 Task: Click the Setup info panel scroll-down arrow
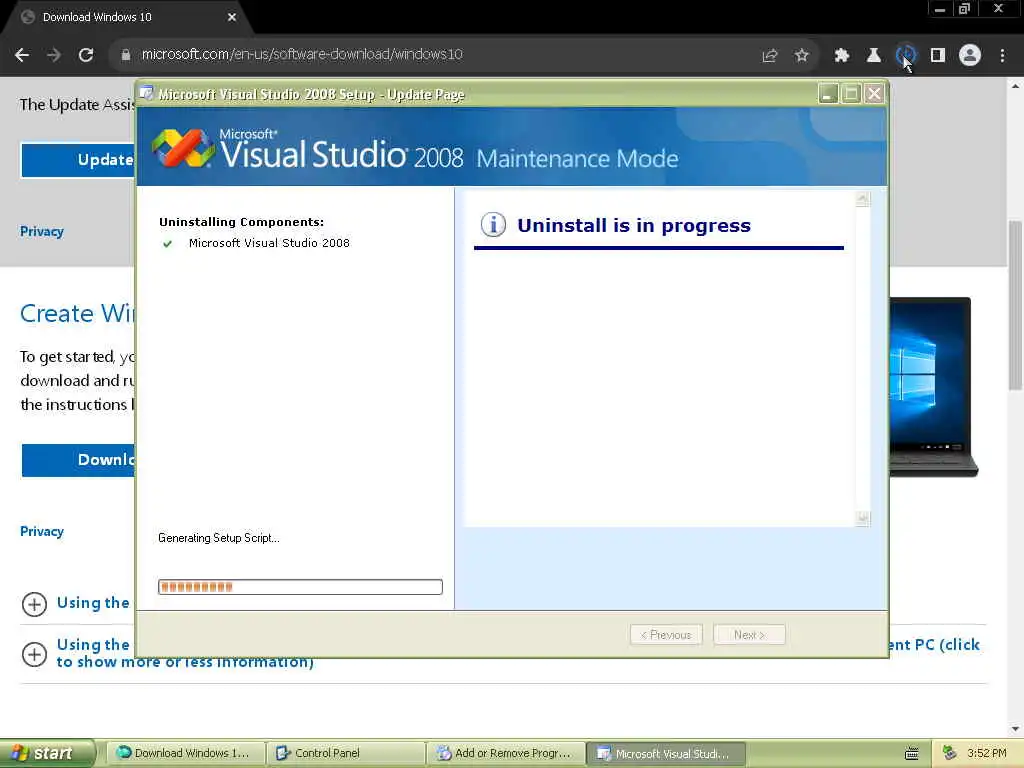863,519
